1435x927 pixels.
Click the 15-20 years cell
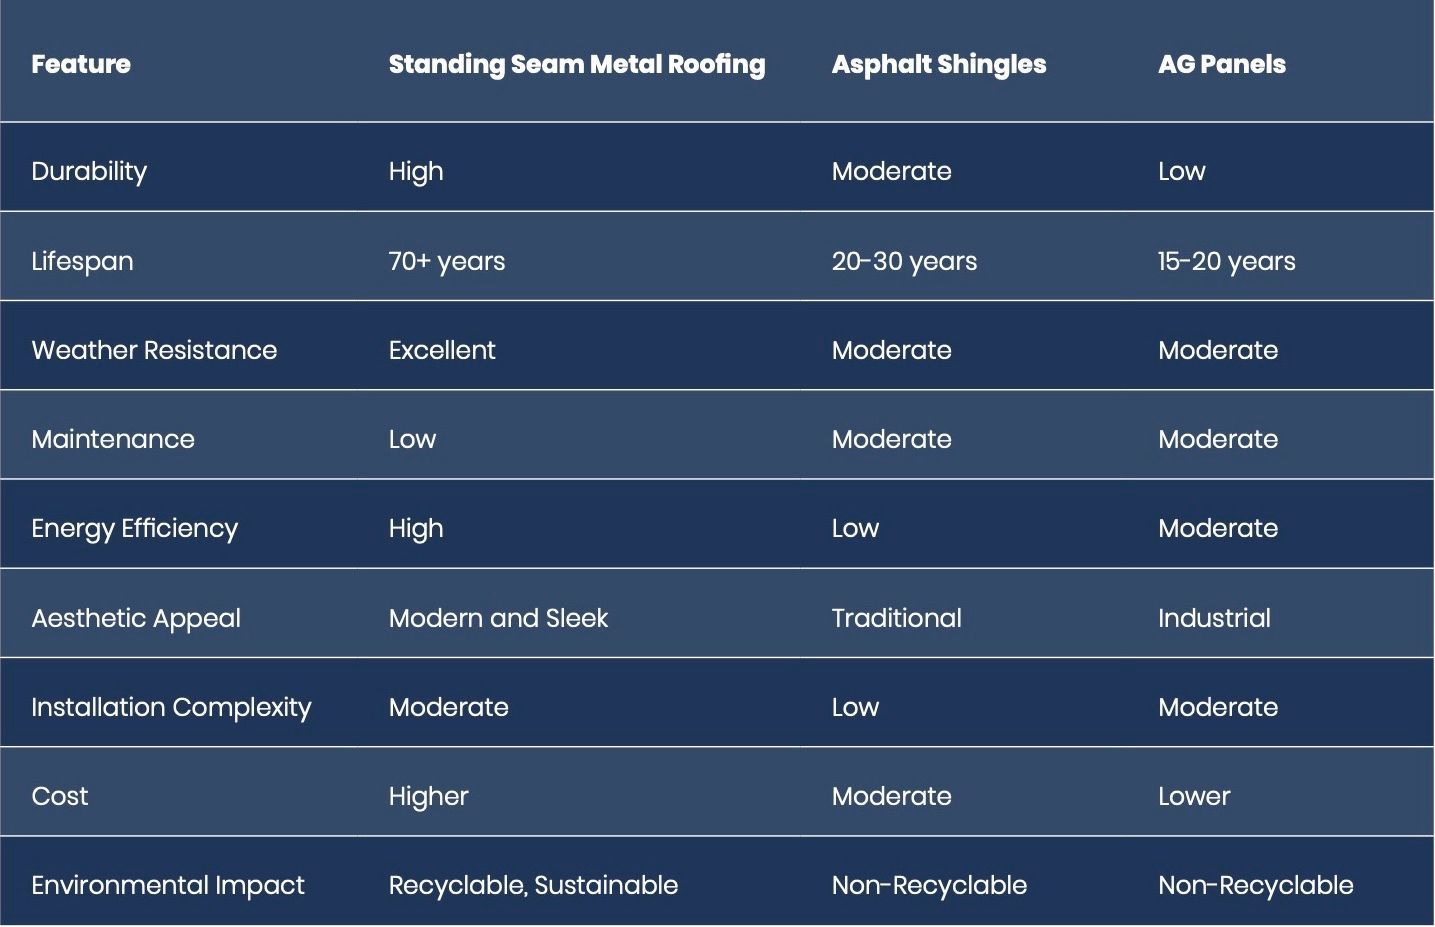(1227, 262)
